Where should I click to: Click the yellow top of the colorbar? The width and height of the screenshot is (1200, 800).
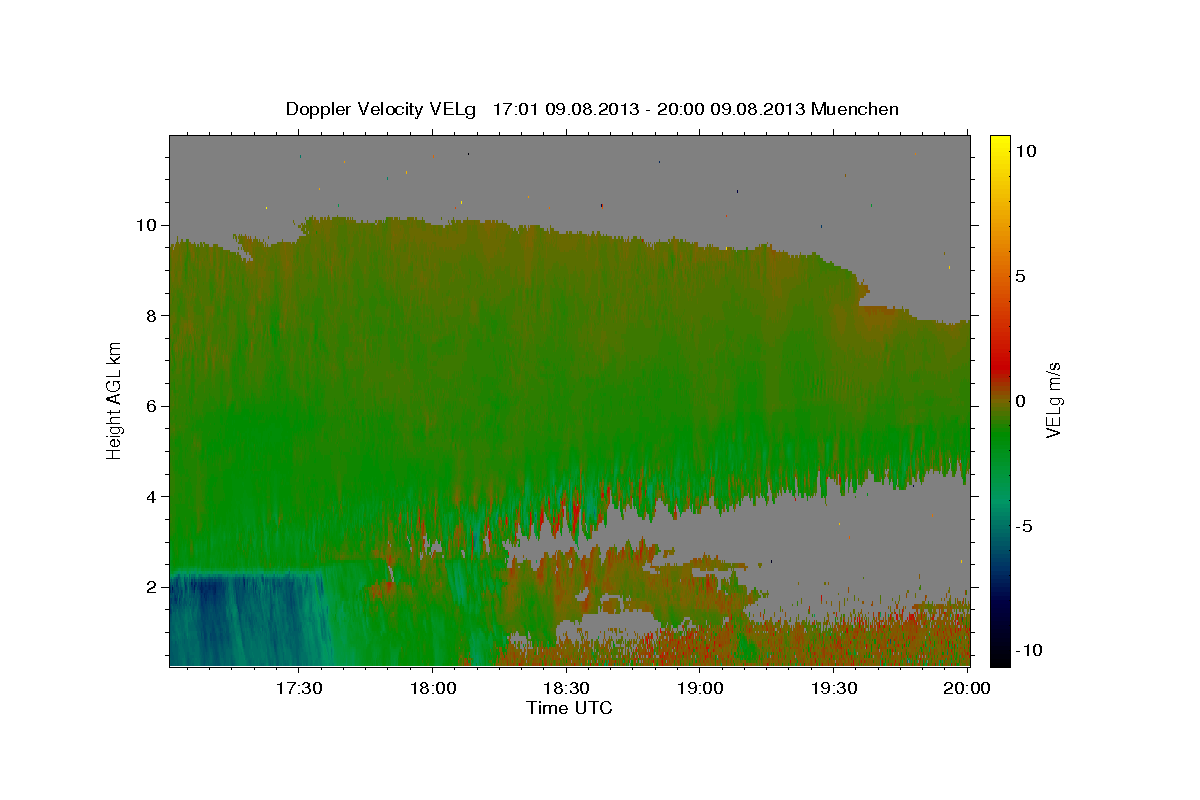tap(999, 145)
